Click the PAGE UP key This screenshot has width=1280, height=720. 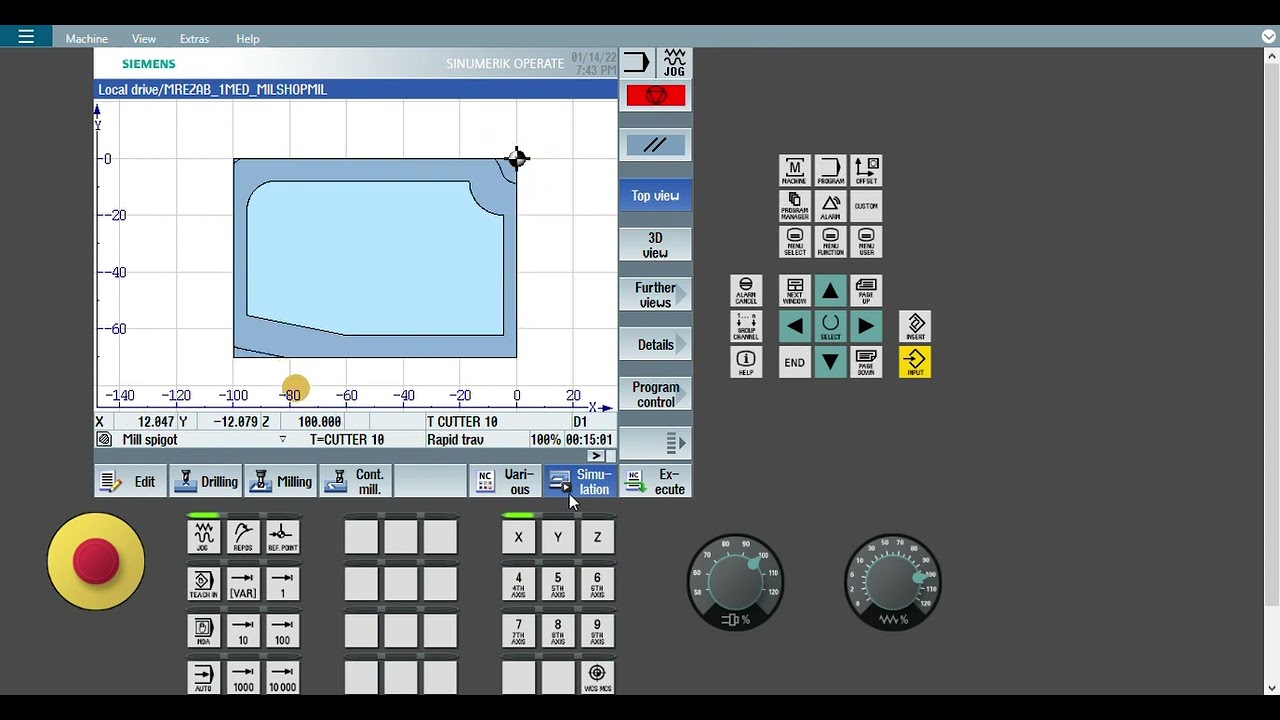(x=866, y=291)
